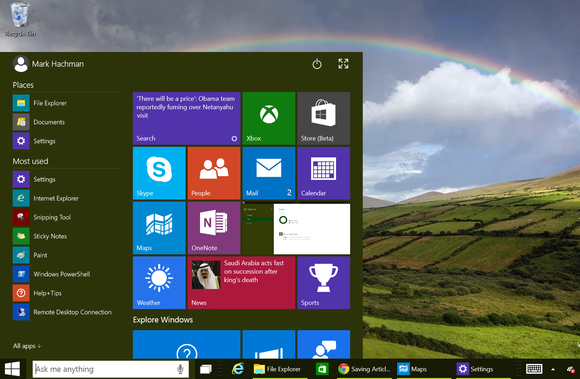This screenshot has width=580, height=379.
Task: Click the Power button icon
Action: point(317,64)
